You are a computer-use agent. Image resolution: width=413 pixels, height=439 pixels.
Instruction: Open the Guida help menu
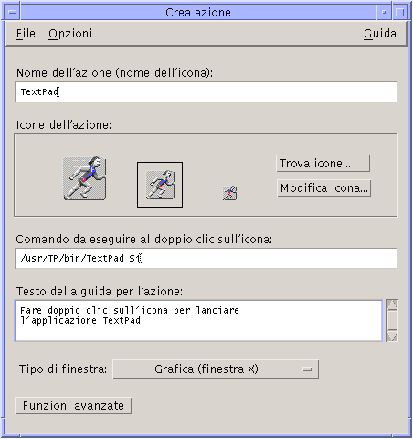coord(380,33)
